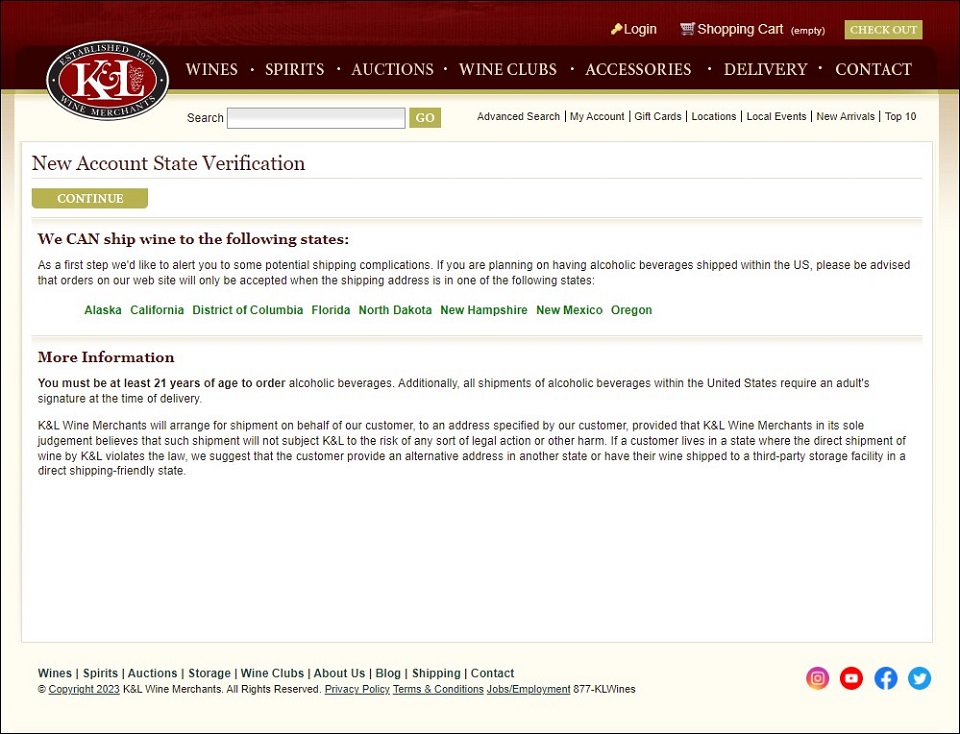Click the shopping cart icon

click(x=688, y=29)
